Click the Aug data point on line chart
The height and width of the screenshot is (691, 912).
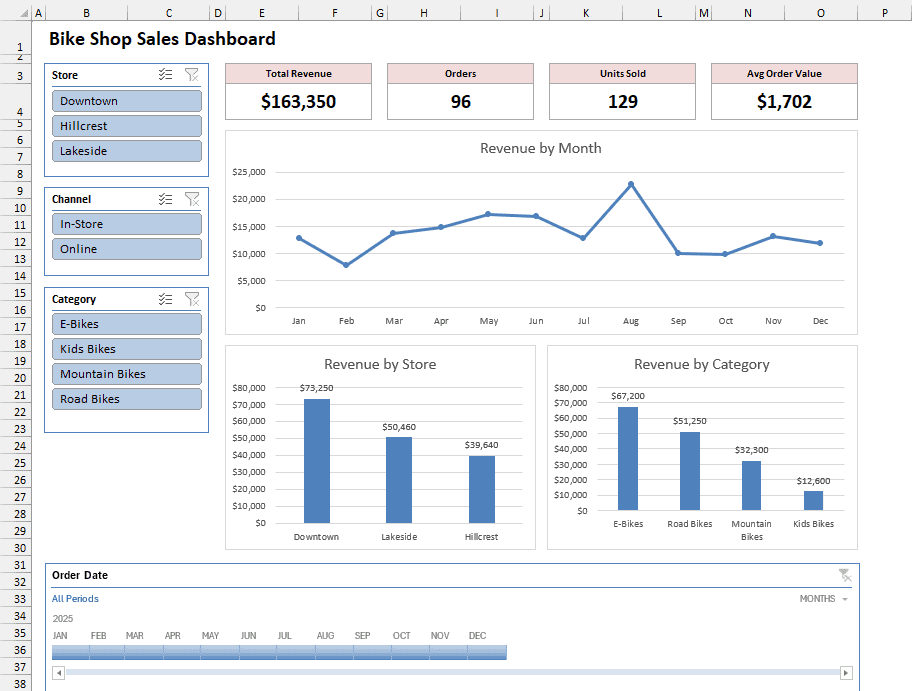click(x=630, y=184)
